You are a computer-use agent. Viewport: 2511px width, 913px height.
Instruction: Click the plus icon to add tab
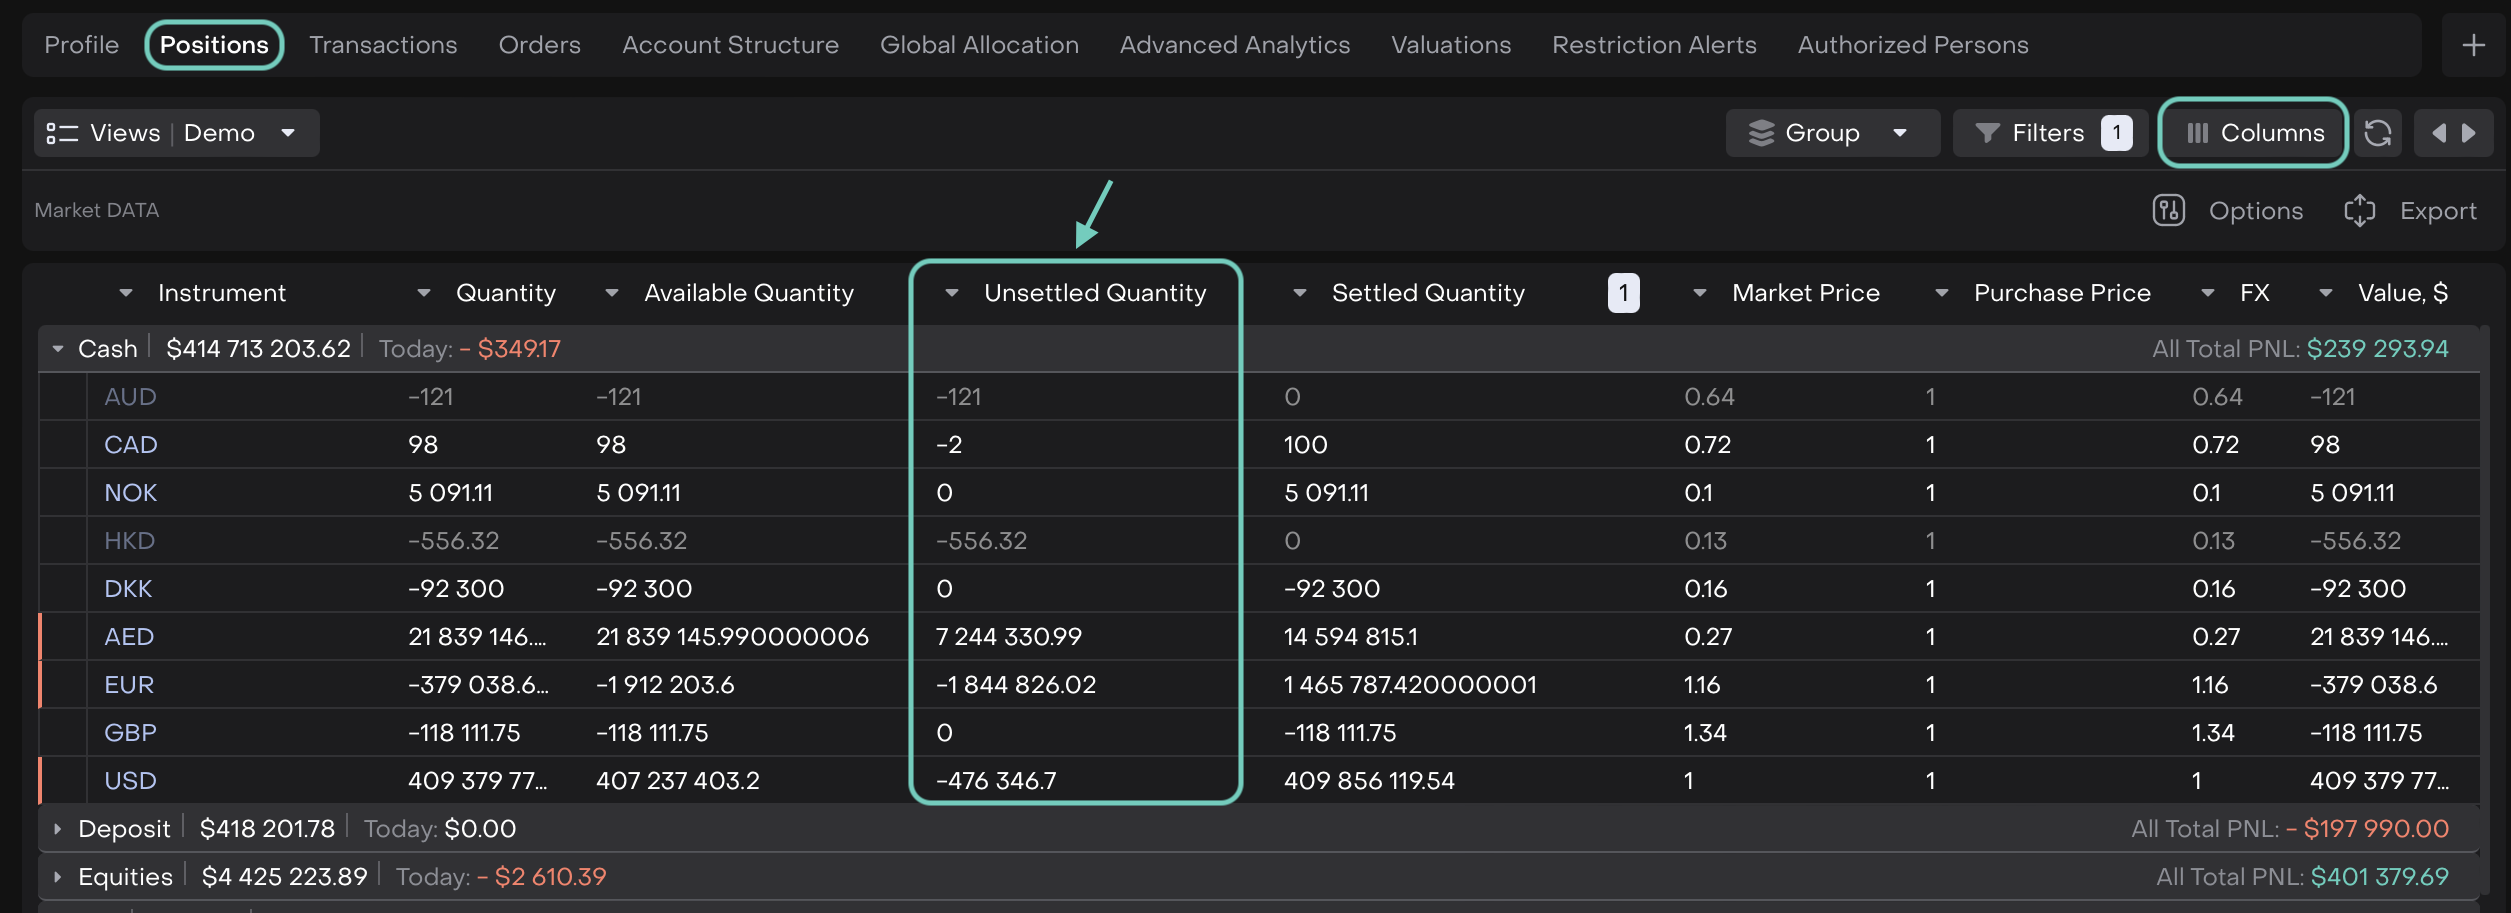tap(2473, 45)
